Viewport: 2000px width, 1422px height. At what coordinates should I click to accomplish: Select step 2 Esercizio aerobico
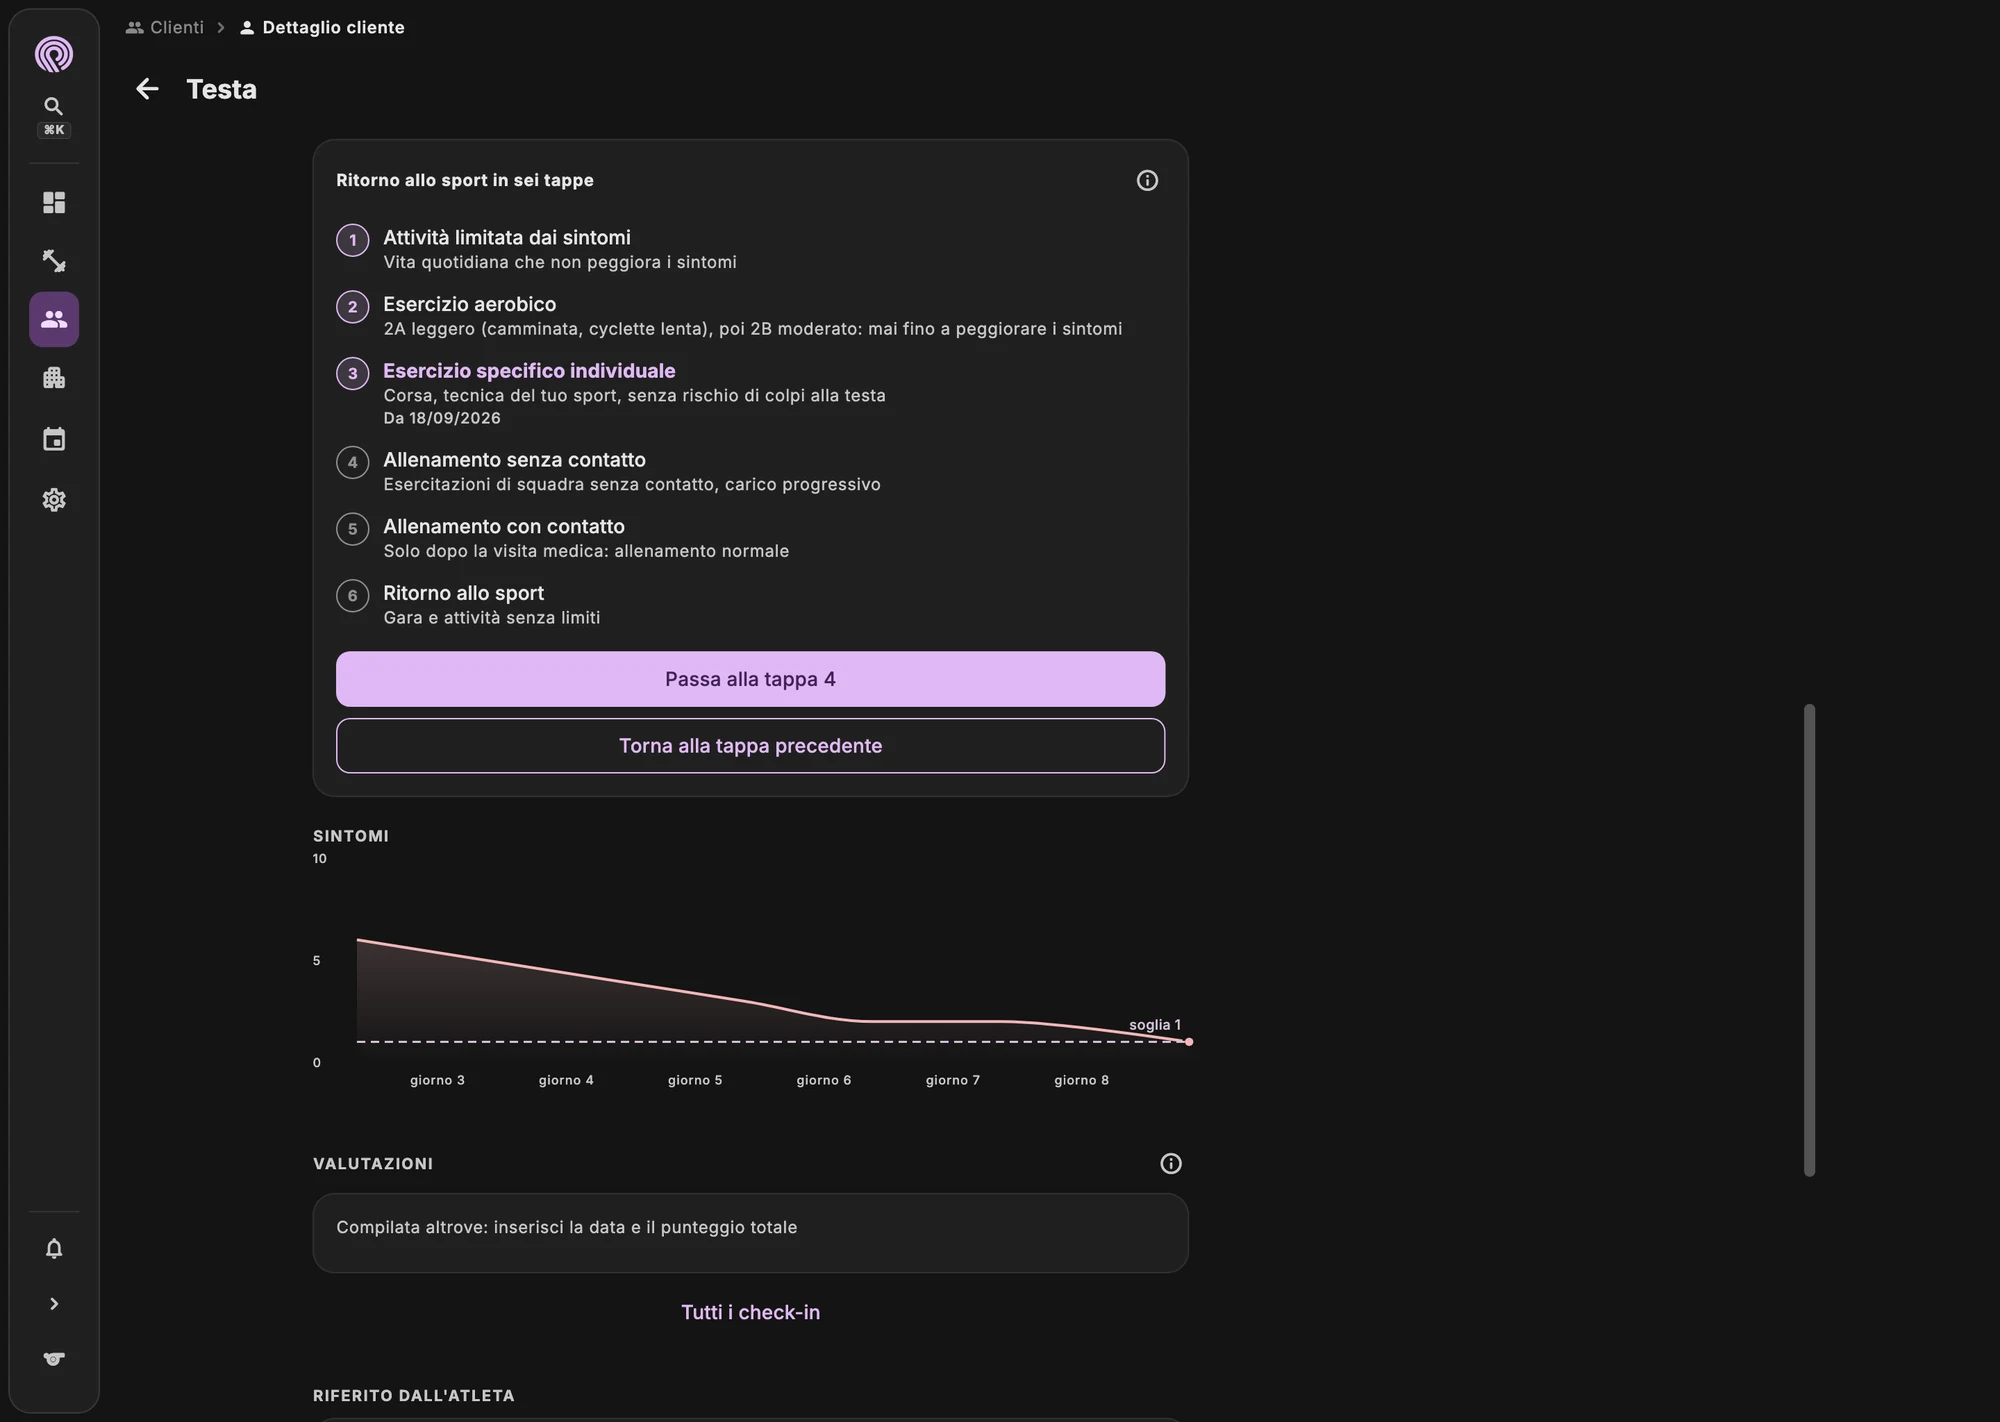(750, 316)
